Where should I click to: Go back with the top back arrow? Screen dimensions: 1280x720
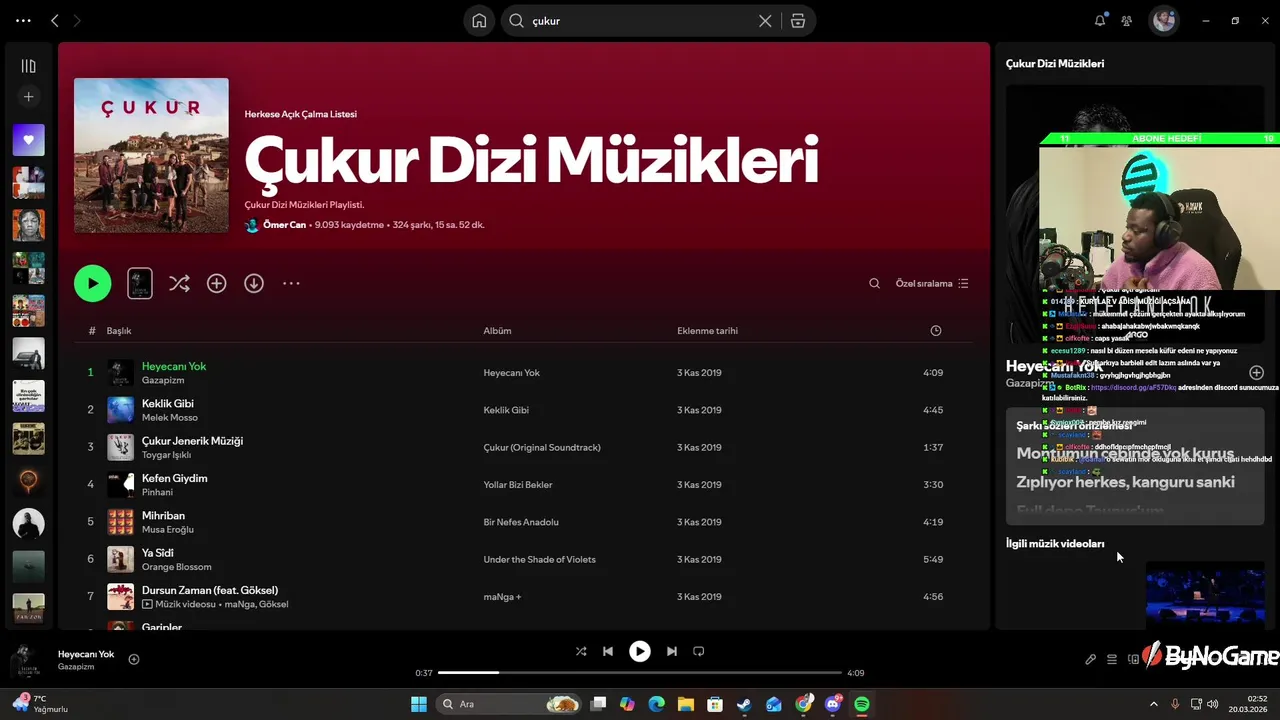[55, 20]
